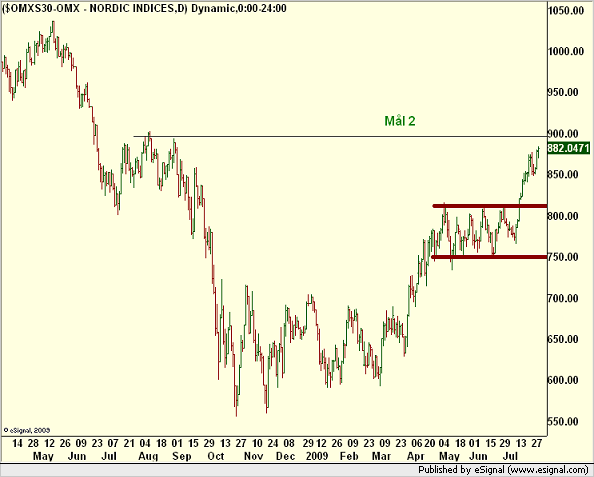
Task: Click the 650.00 price axis label
Action: coord(563,339)
